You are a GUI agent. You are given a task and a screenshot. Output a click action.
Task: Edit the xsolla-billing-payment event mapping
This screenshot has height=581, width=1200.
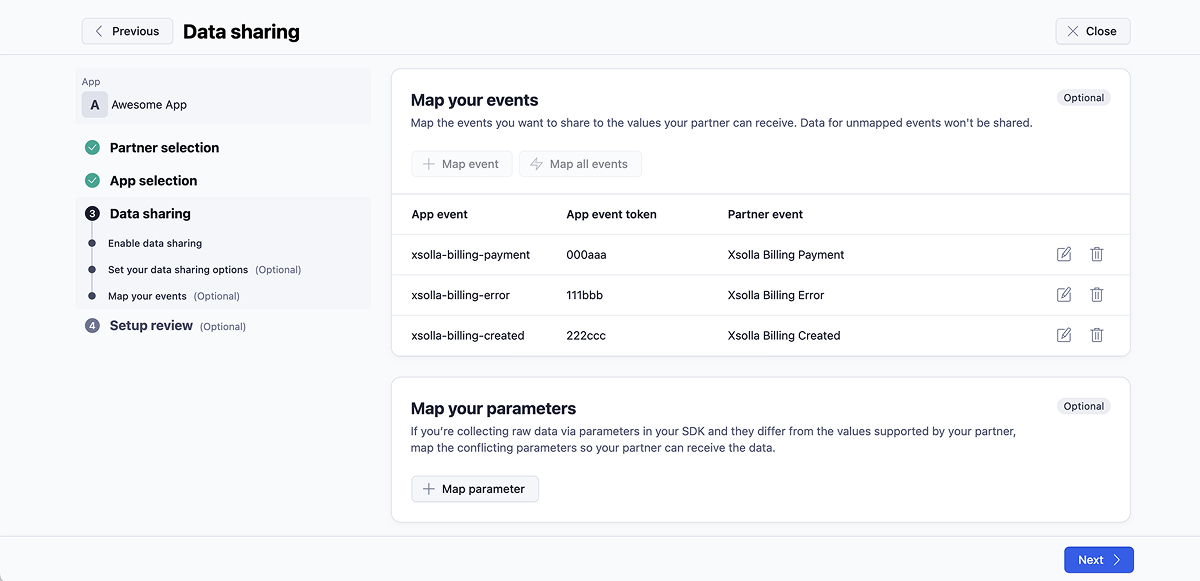[x=1064, y=254]
